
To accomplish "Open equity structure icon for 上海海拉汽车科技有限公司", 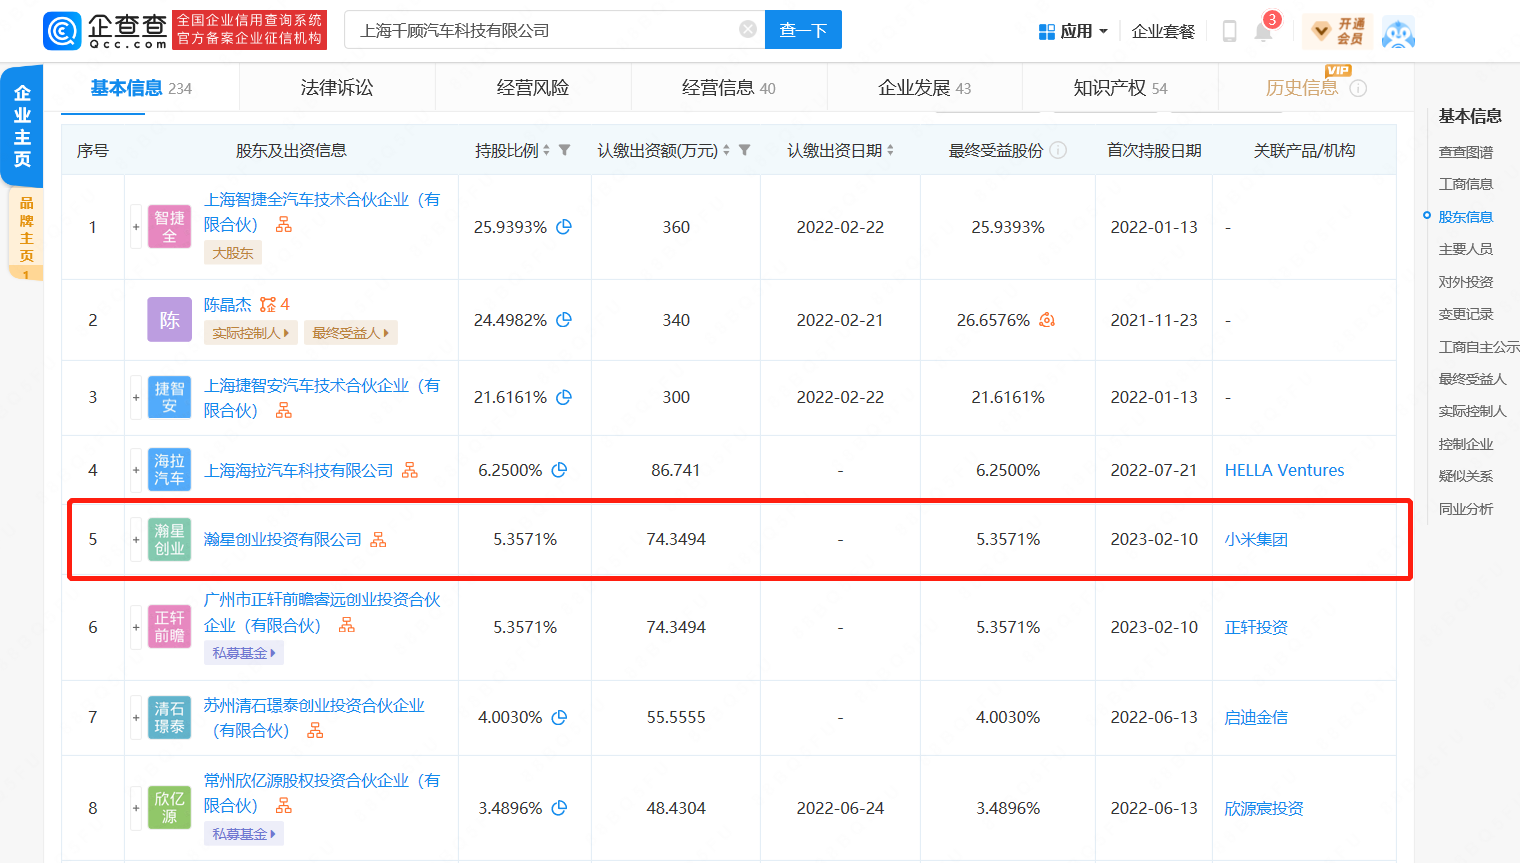I will (410, 470).
